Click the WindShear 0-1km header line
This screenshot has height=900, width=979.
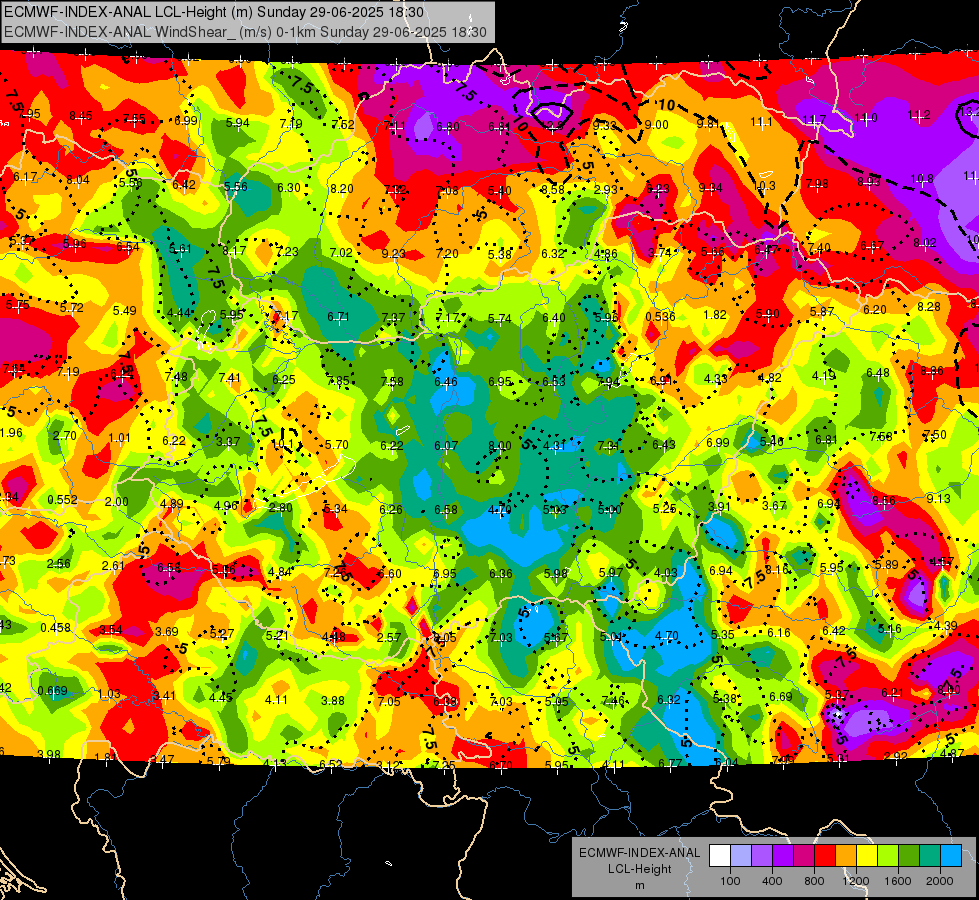(245, 32)
